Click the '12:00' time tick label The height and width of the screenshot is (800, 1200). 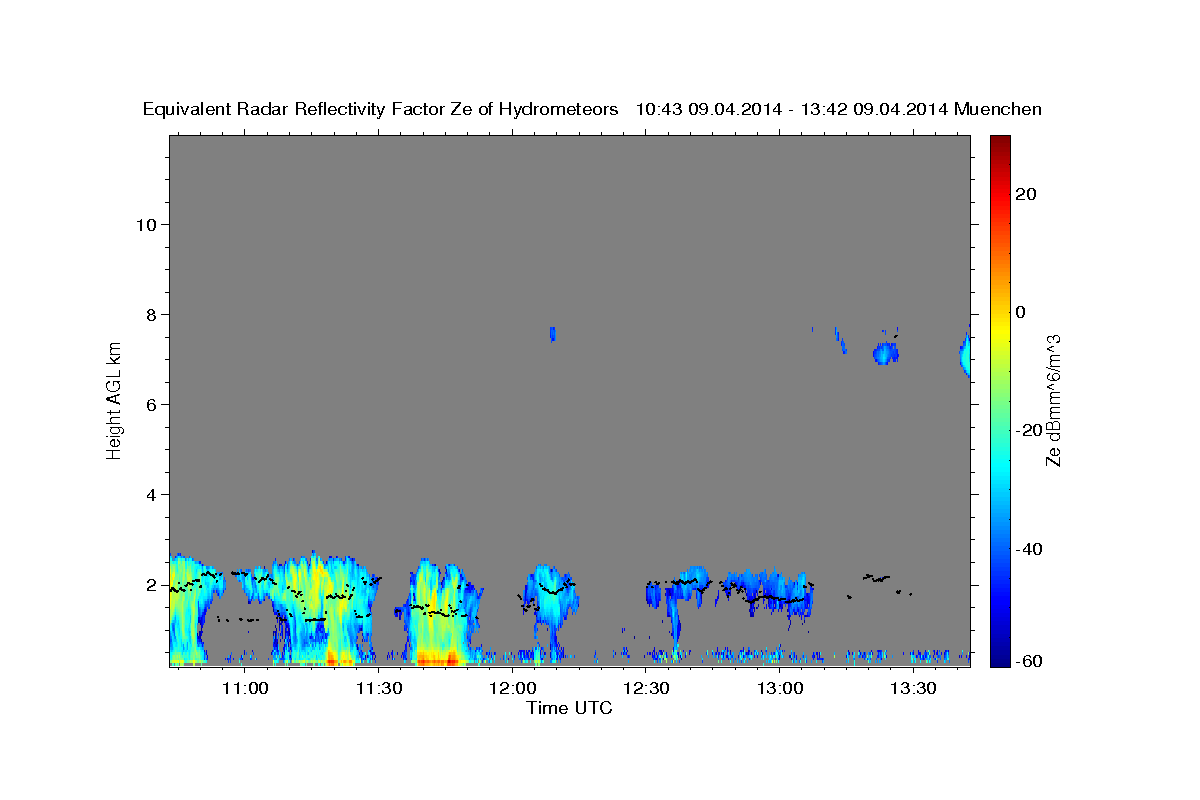512,688
